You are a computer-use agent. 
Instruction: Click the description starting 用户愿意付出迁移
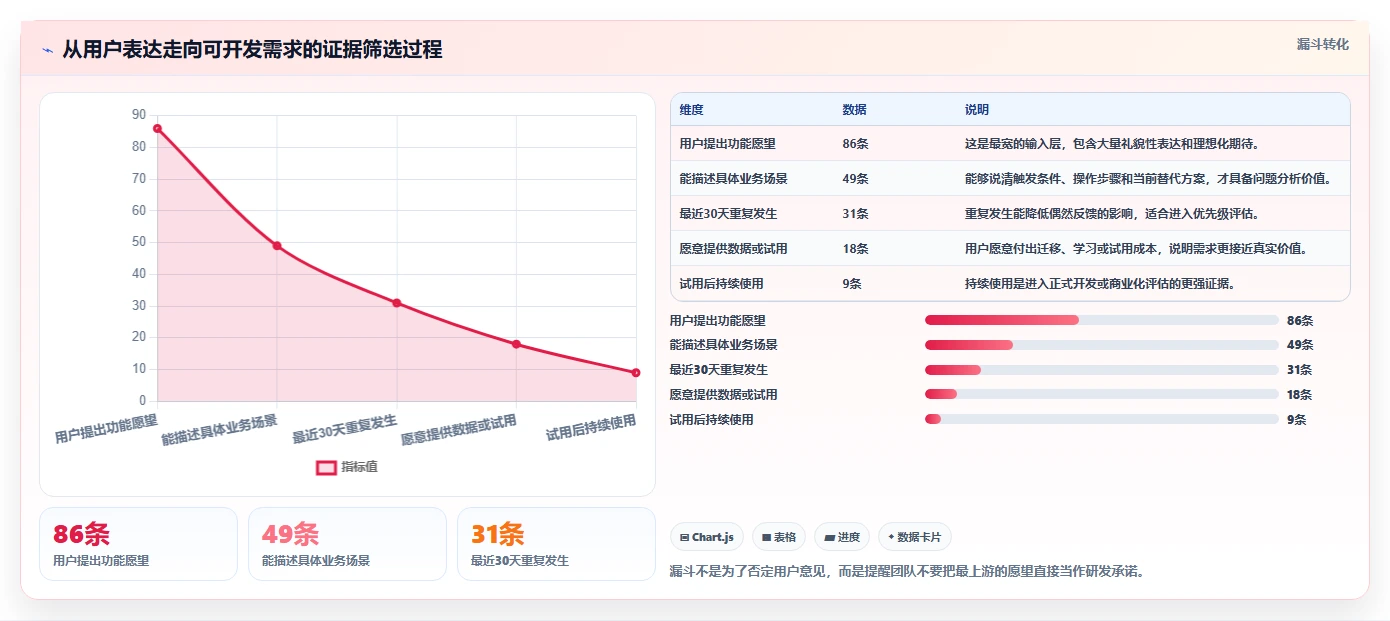[1136, 249]
